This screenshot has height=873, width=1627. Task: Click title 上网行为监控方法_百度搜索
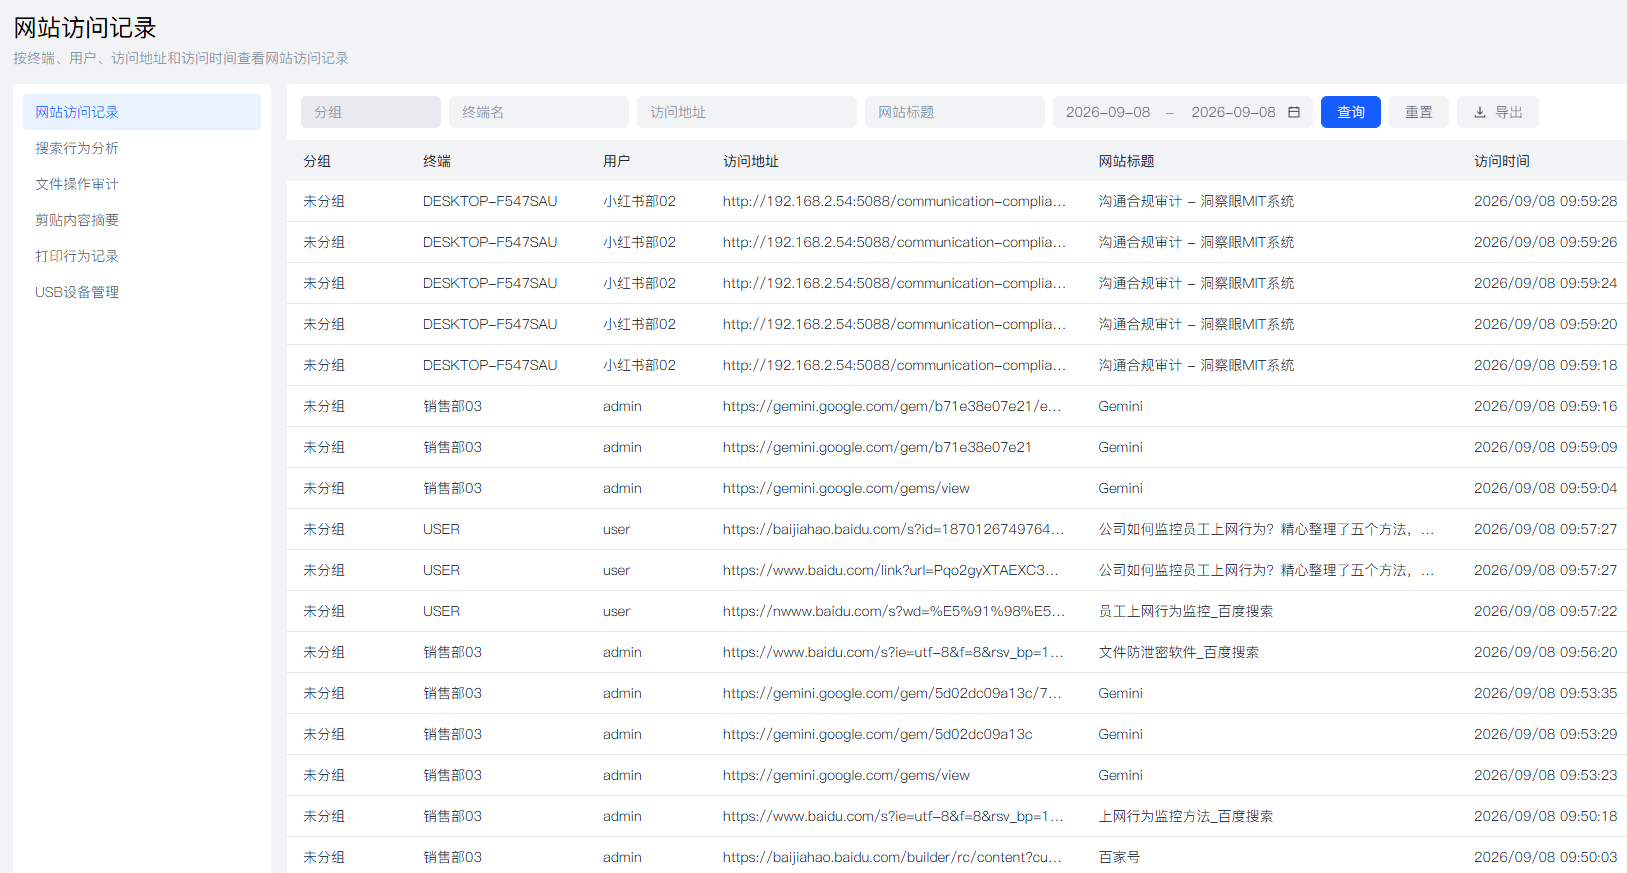[1185, 816]
